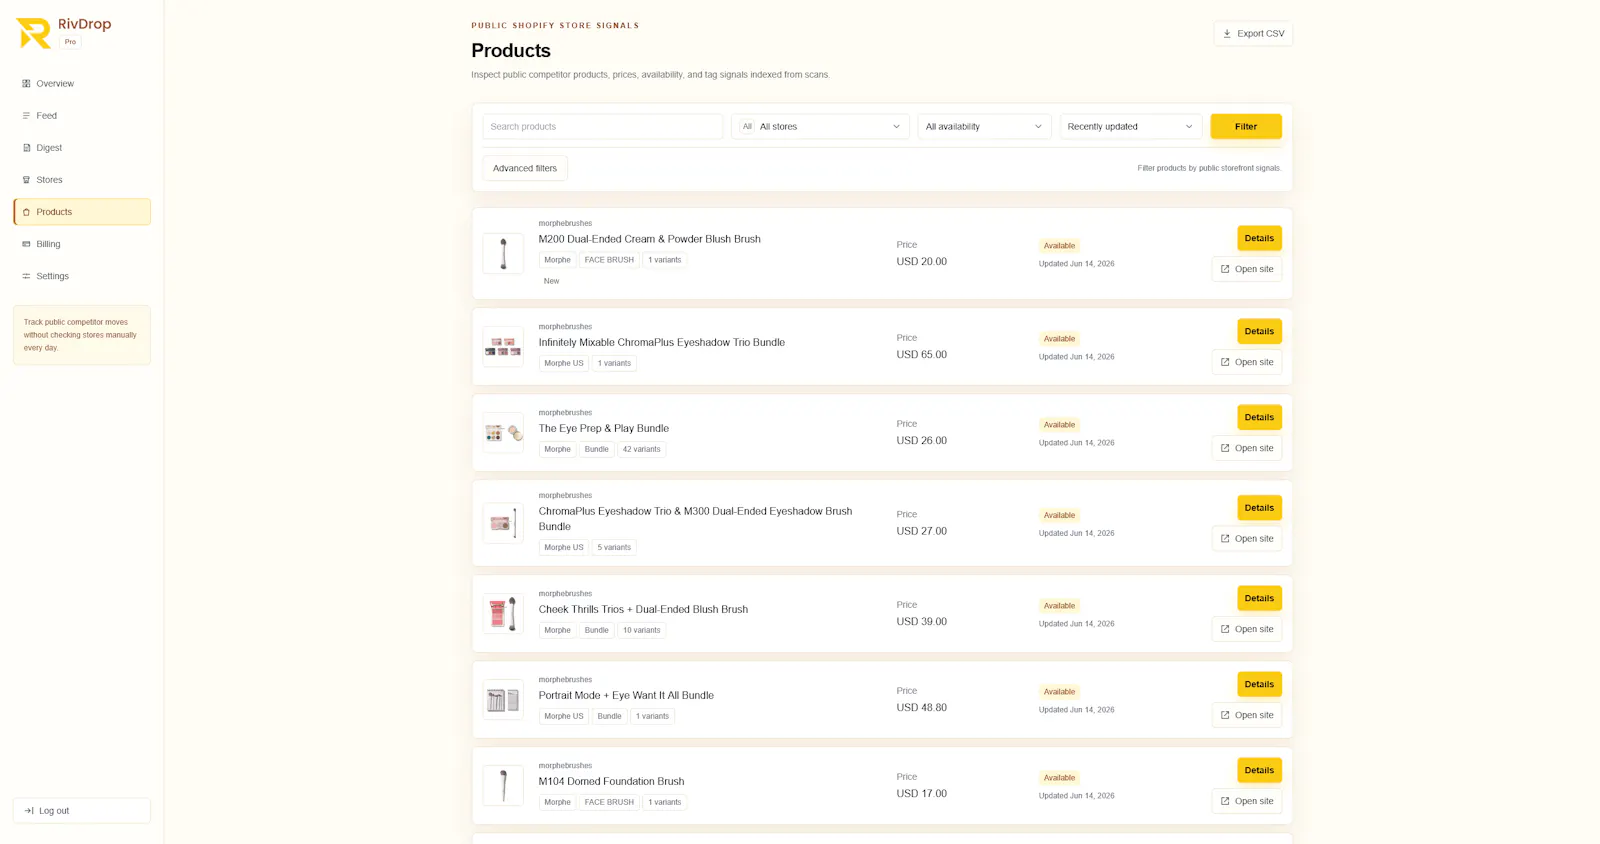1600x844 pixels.
Task: Navigate to Stores
Action: 82,180
